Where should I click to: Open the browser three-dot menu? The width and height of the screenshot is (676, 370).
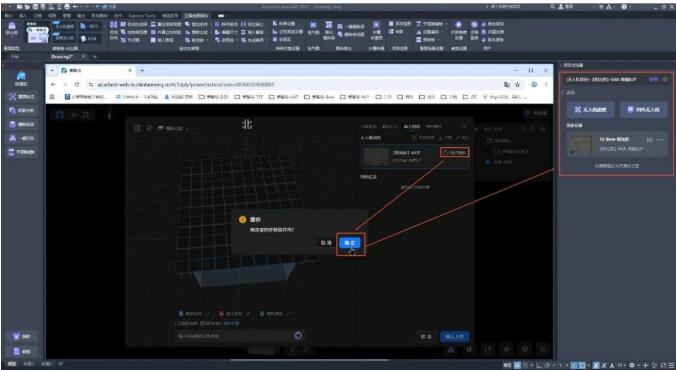tap(546, 85)
